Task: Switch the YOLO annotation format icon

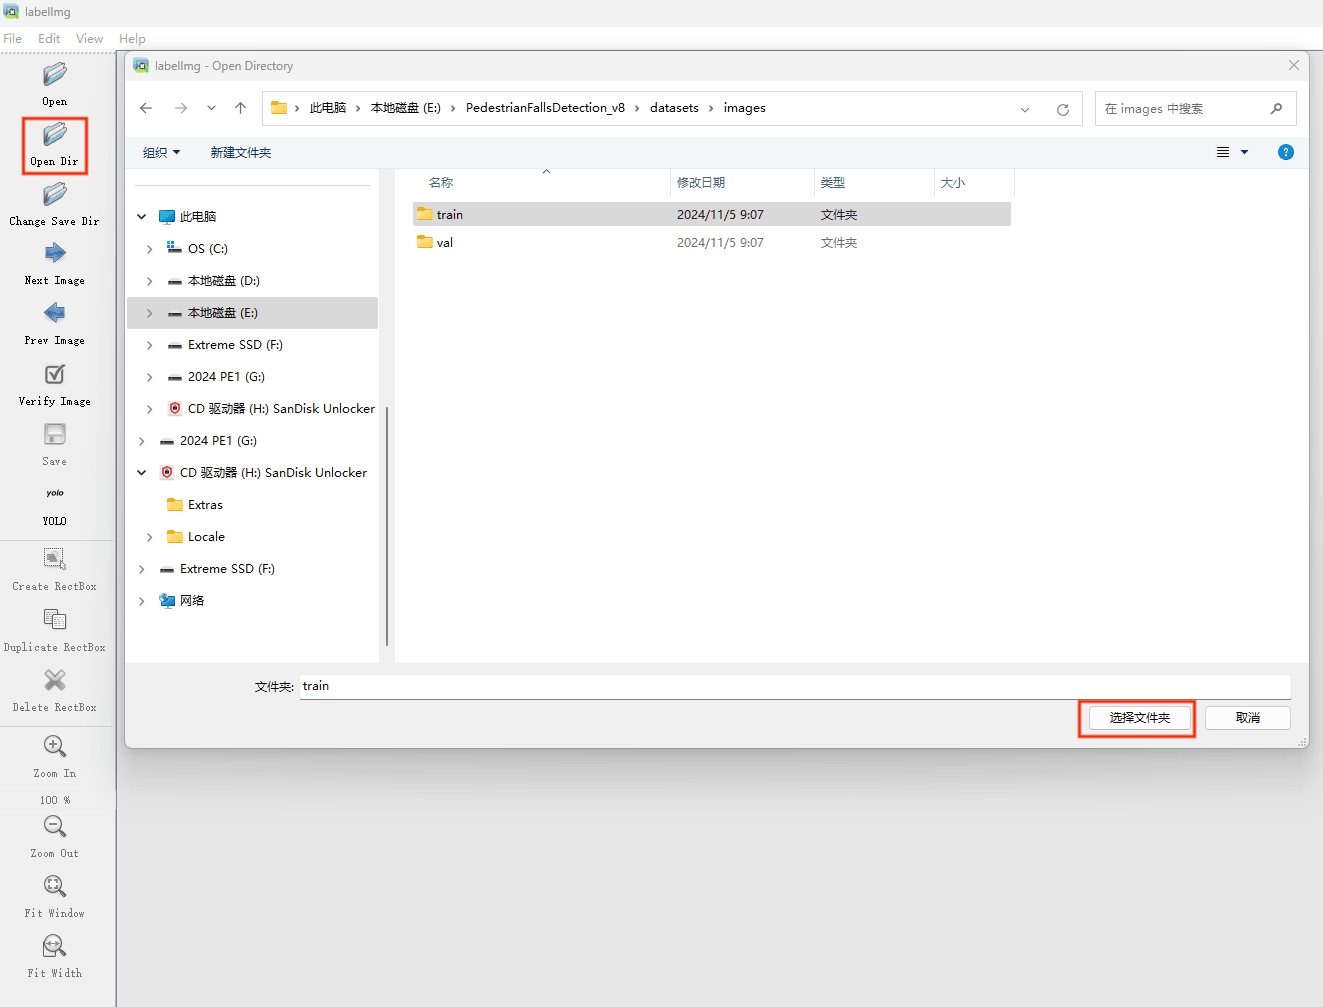Action: (55, 494)
